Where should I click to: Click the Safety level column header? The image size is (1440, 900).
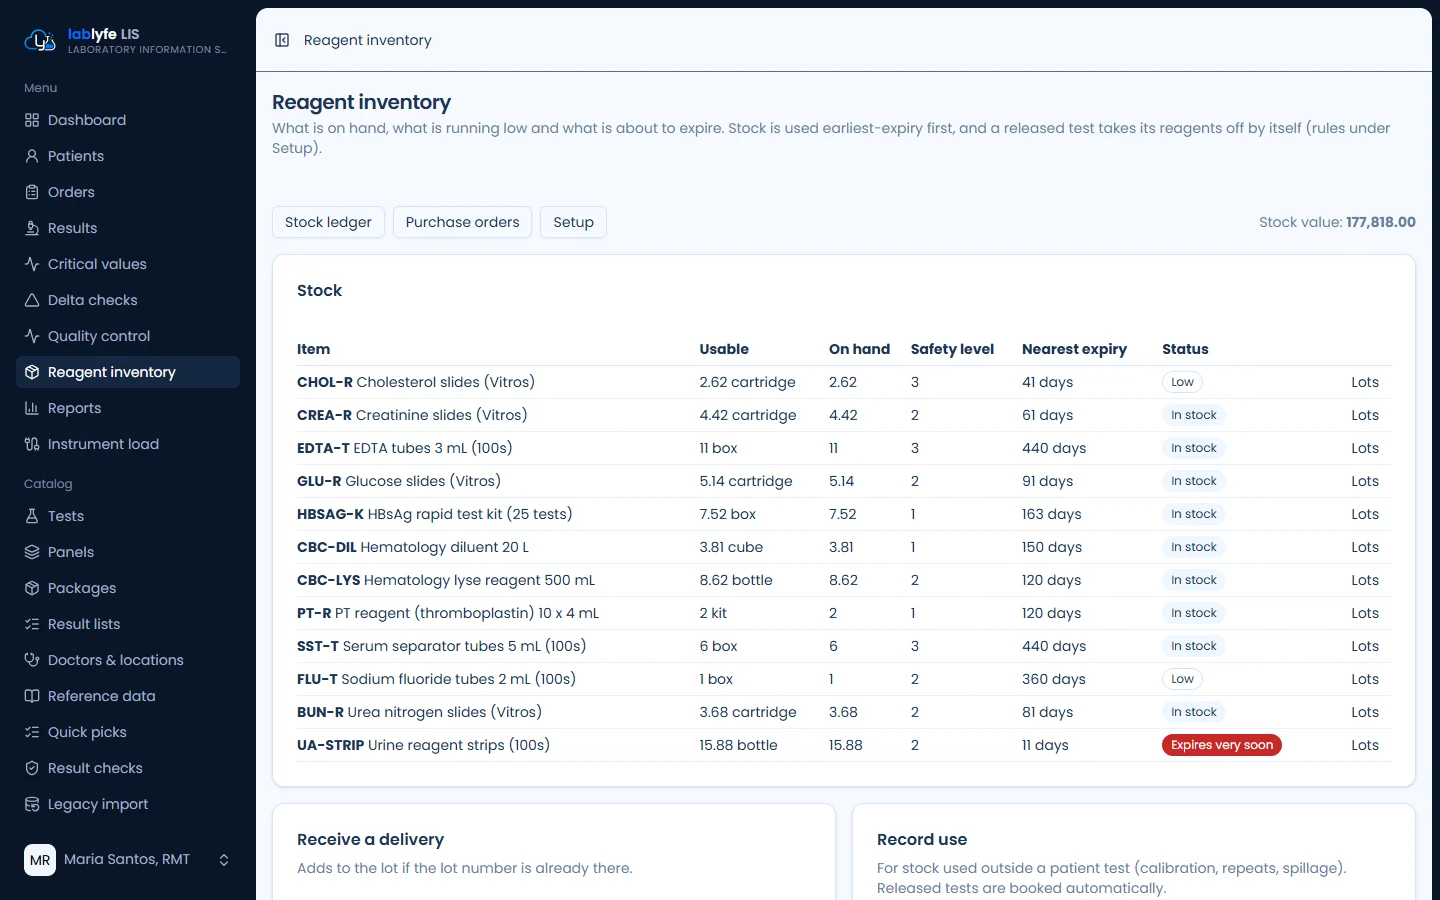click(952, 349)
